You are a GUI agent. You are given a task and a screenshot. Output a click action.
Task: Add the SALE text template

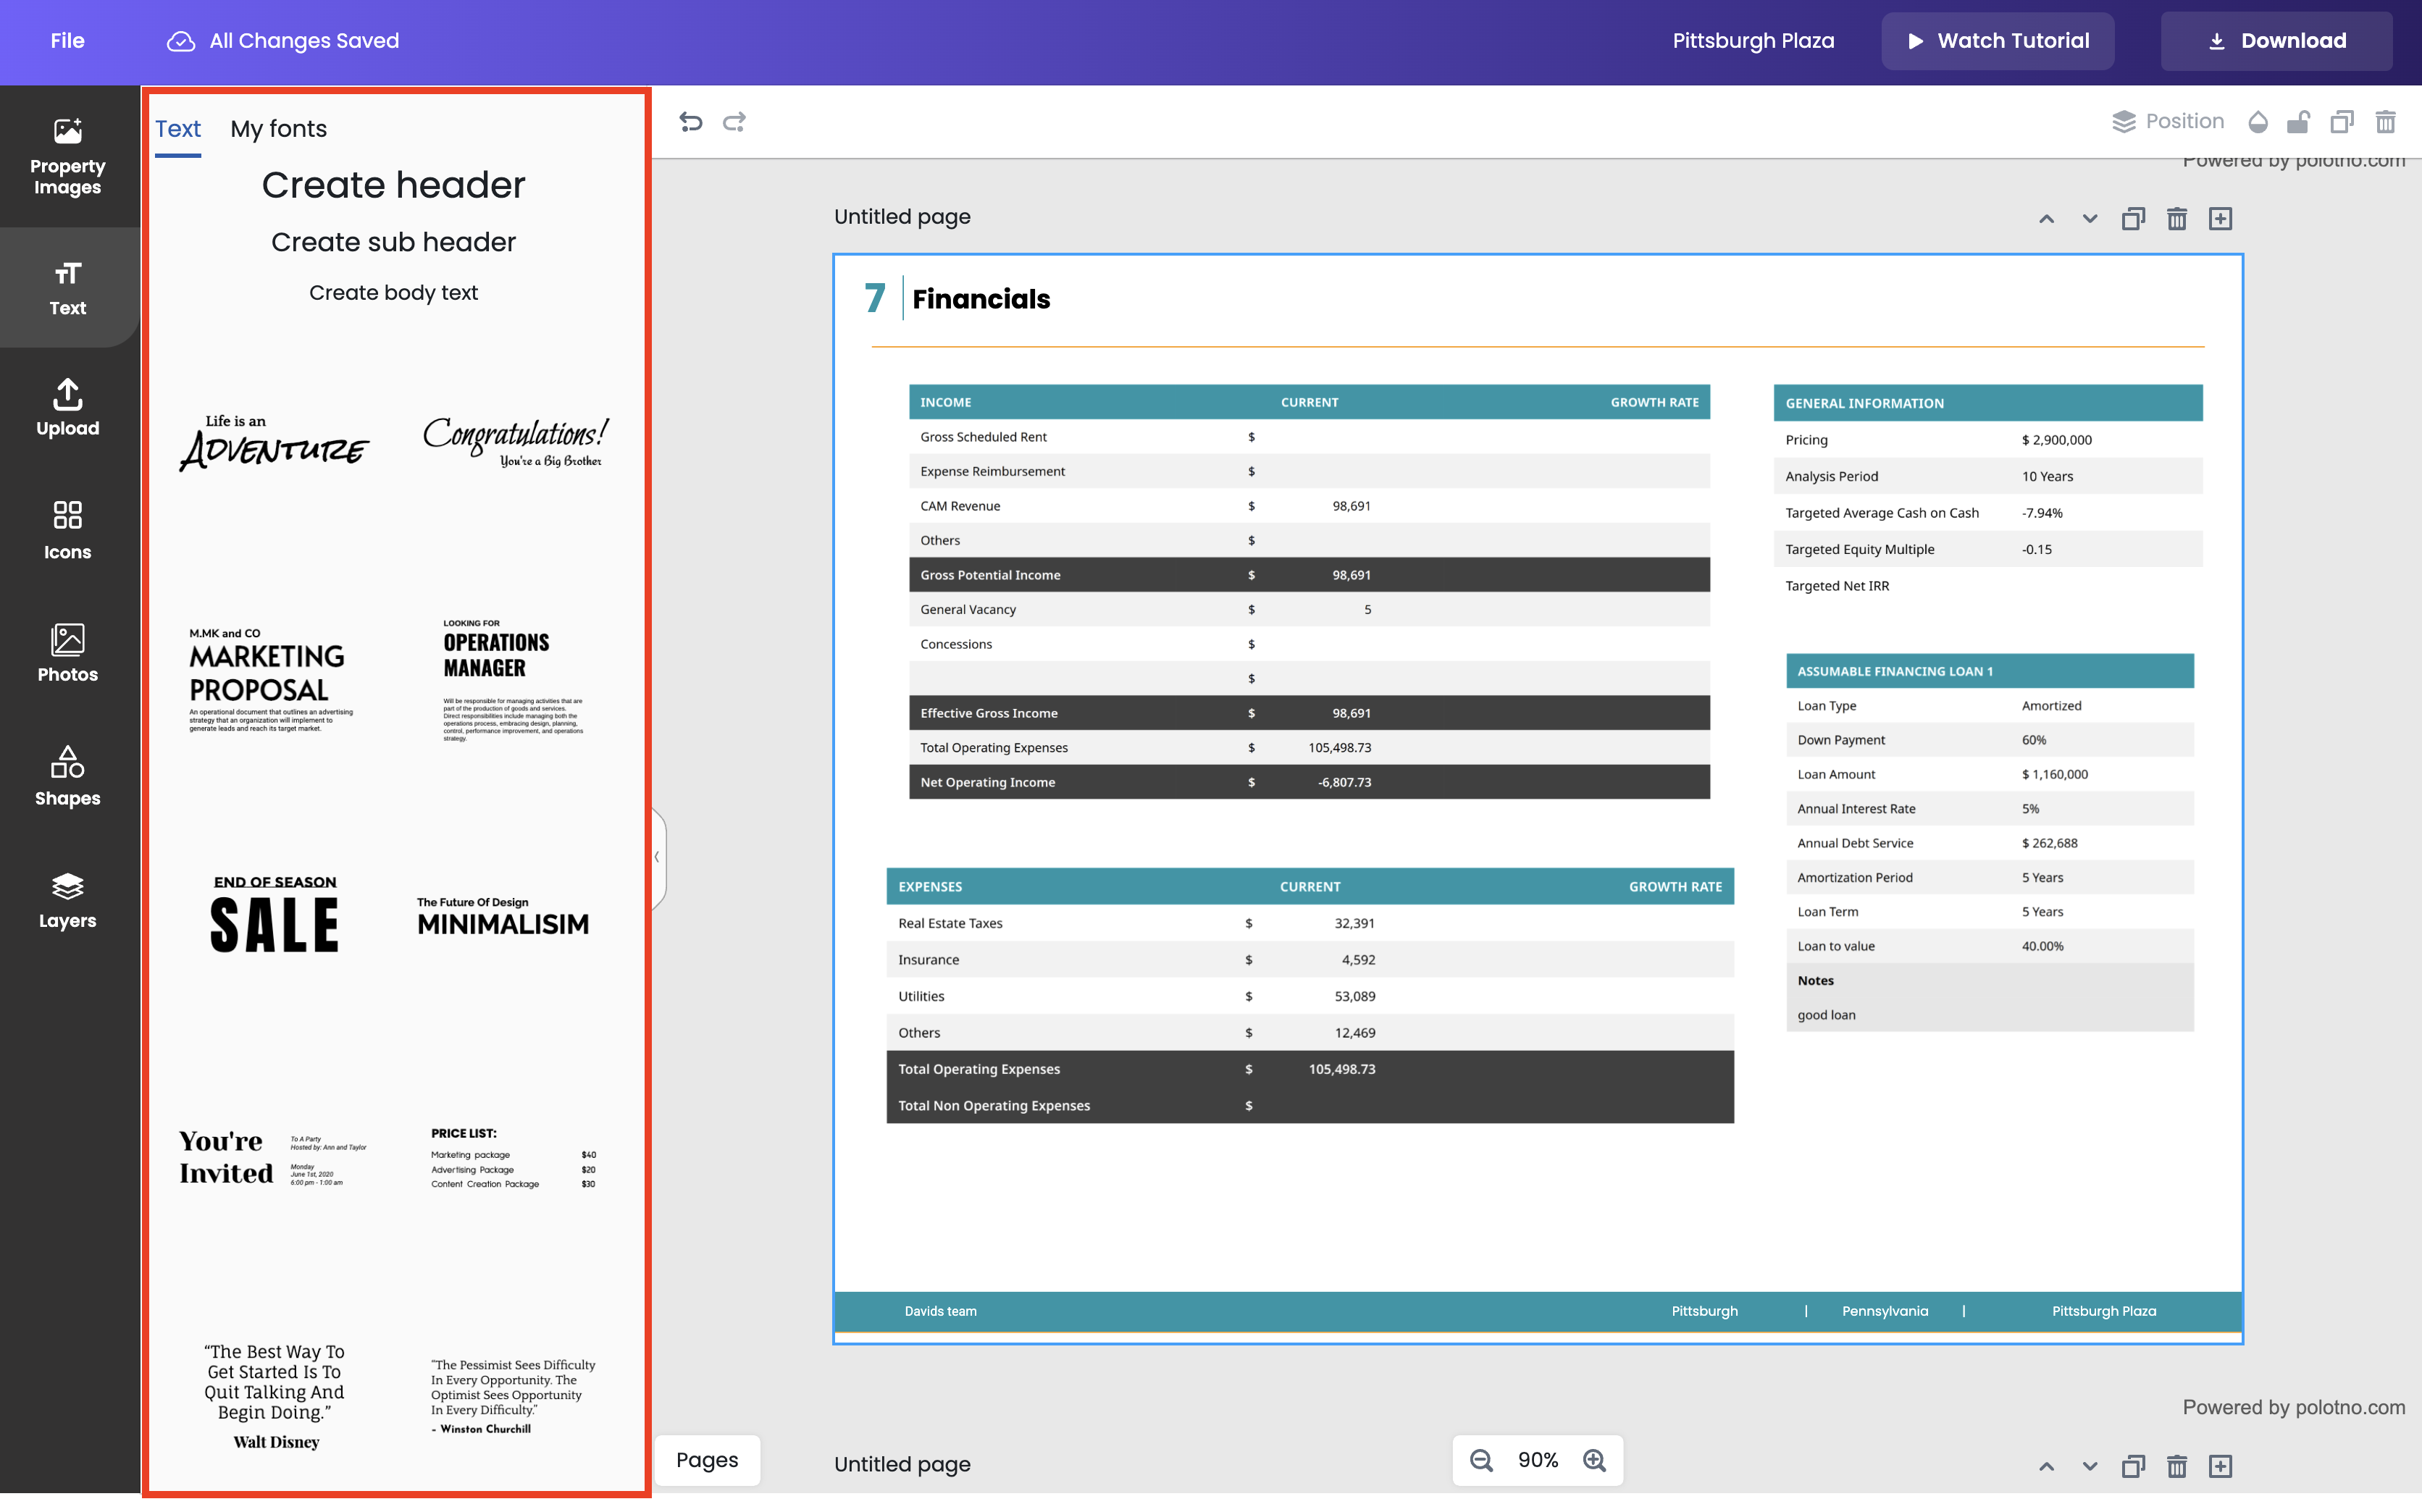pyautogui.click(x=274, y=913)
